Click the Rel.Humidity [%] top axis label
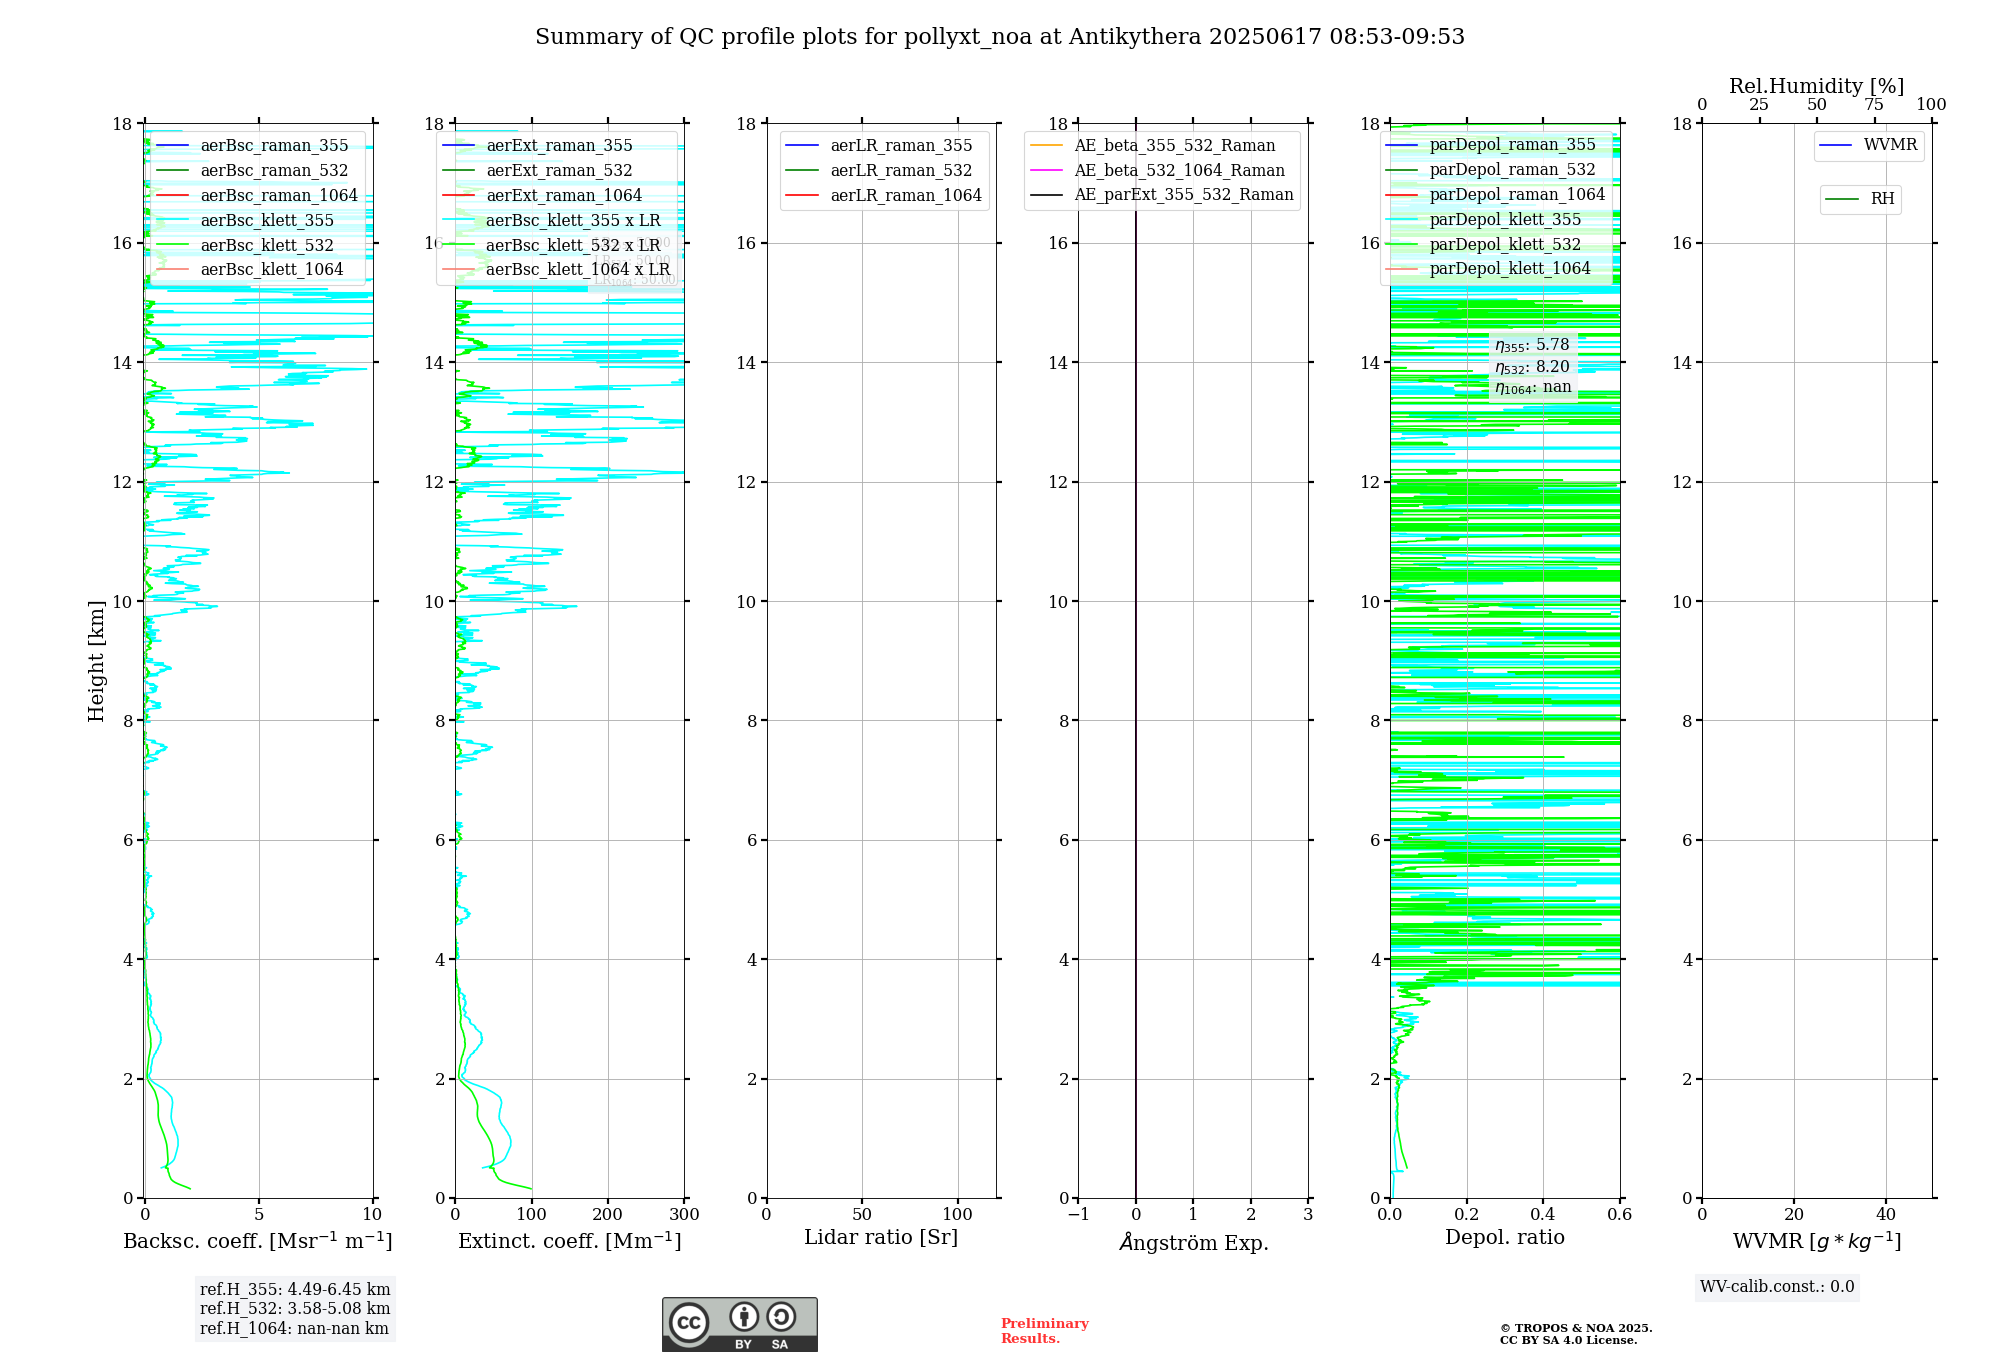Viewport: 2000px width, 1360px height. pyautogui.click(x=1817, y=86)
